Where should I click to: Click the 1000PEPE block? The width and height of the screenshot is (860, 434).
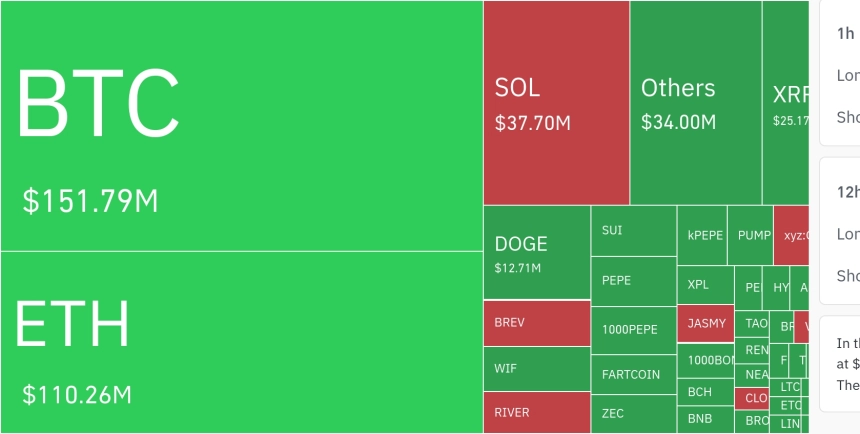point(633,331)
